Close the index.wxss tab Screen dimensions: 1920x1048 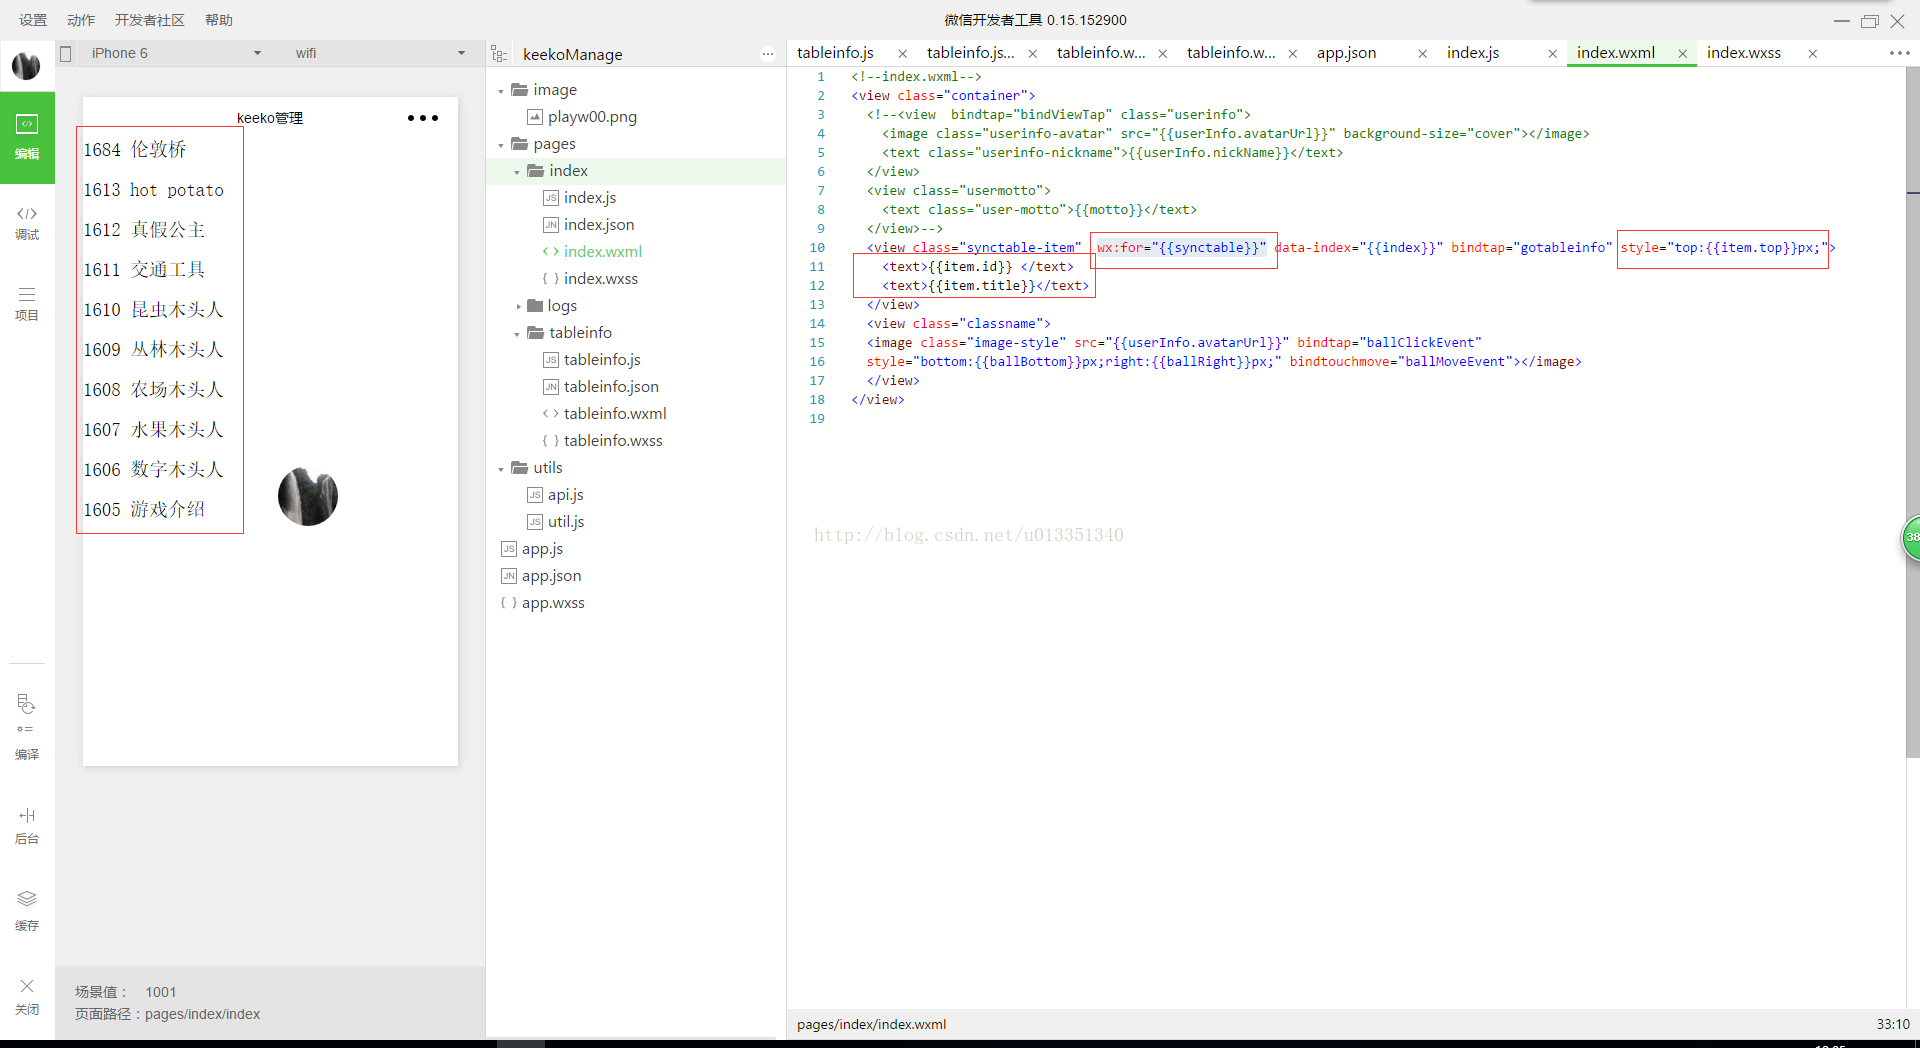coord(1812,54)
